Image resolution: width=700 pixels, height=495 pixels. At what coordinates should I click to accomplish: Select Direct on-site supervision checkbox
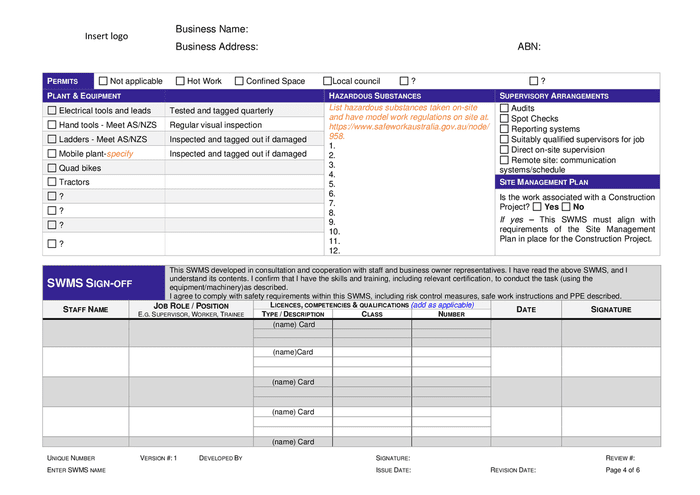click(504, 150)
